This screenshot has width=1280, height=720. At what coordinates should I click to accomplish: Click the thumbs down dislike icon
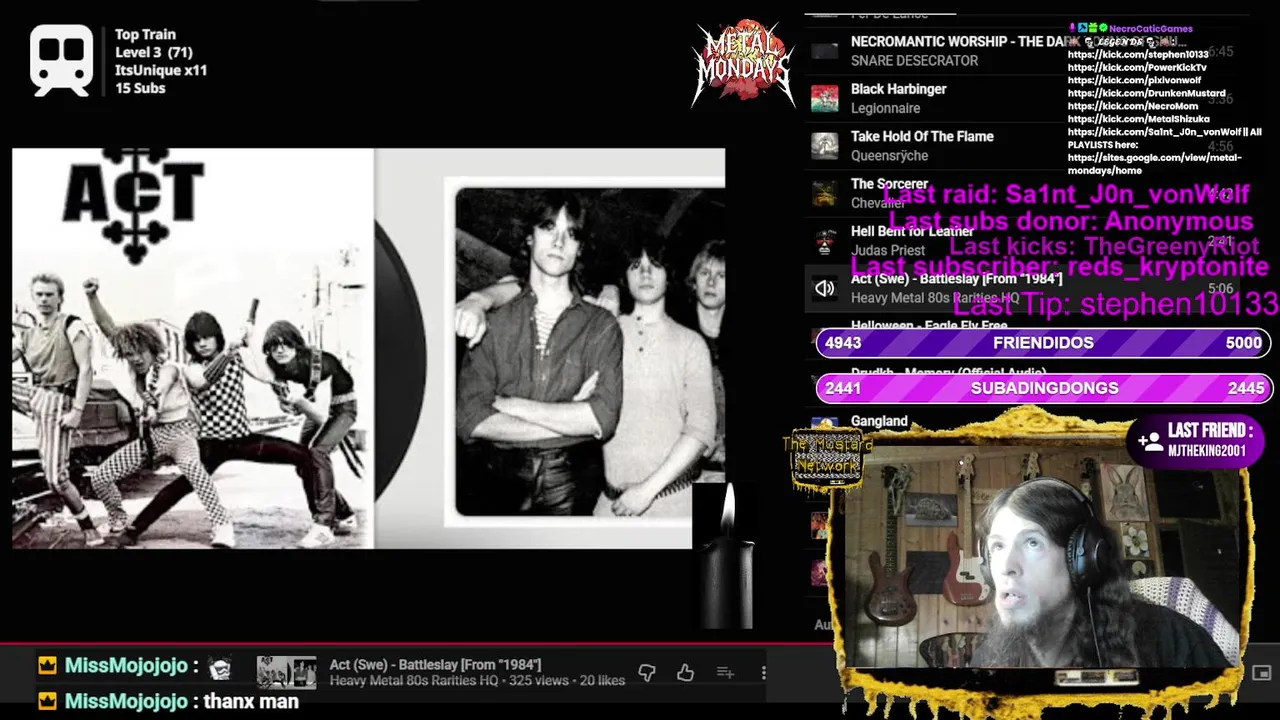(x=647, y=673)
